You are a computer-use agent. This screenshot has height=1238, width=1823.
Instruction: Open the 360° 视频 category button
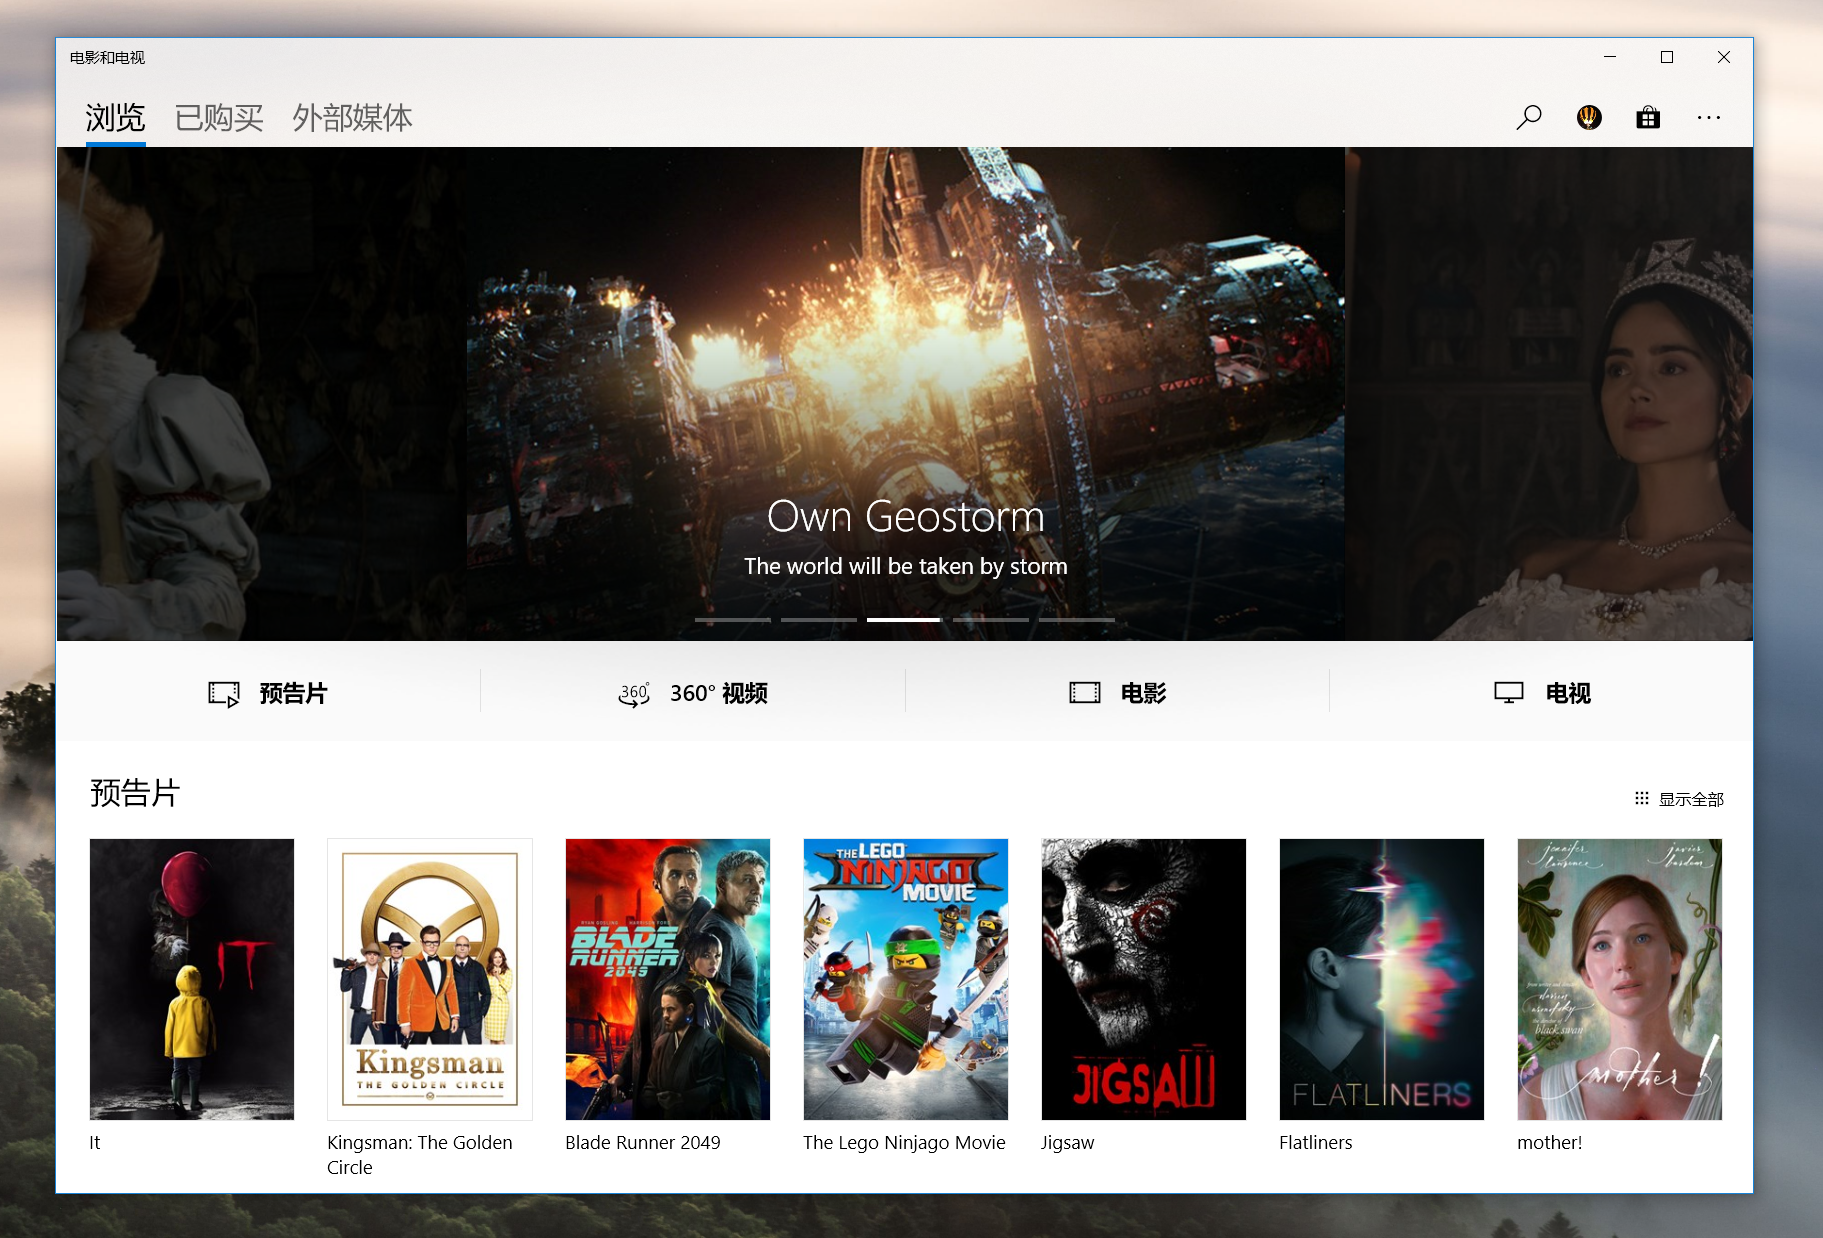click(693, 692)
